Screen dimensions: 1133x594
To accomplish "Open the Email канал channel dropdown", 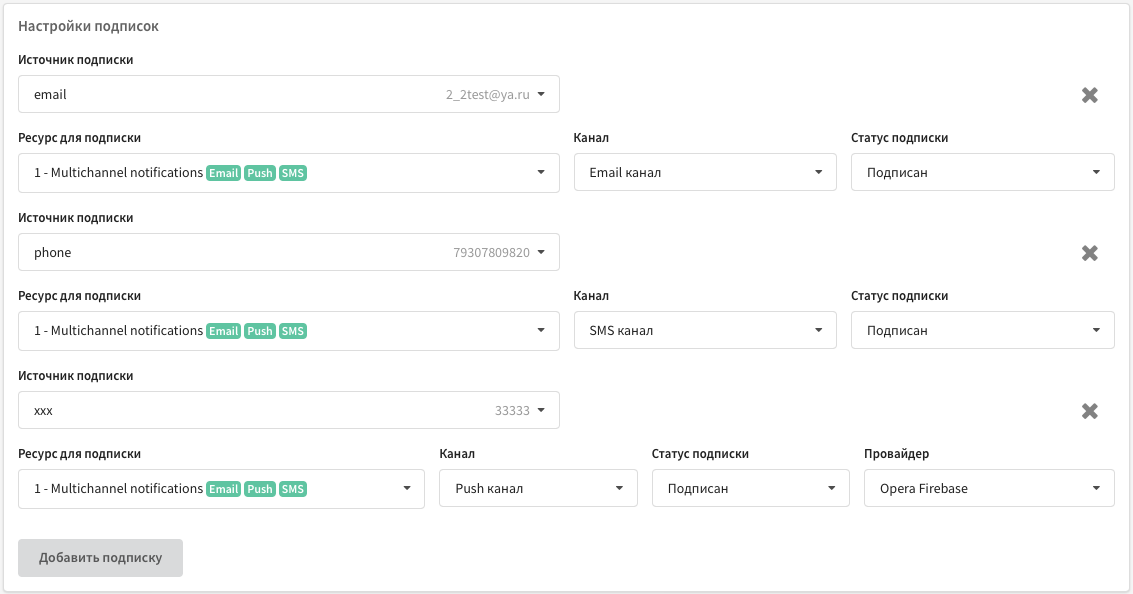I will [x=705, y=172].
